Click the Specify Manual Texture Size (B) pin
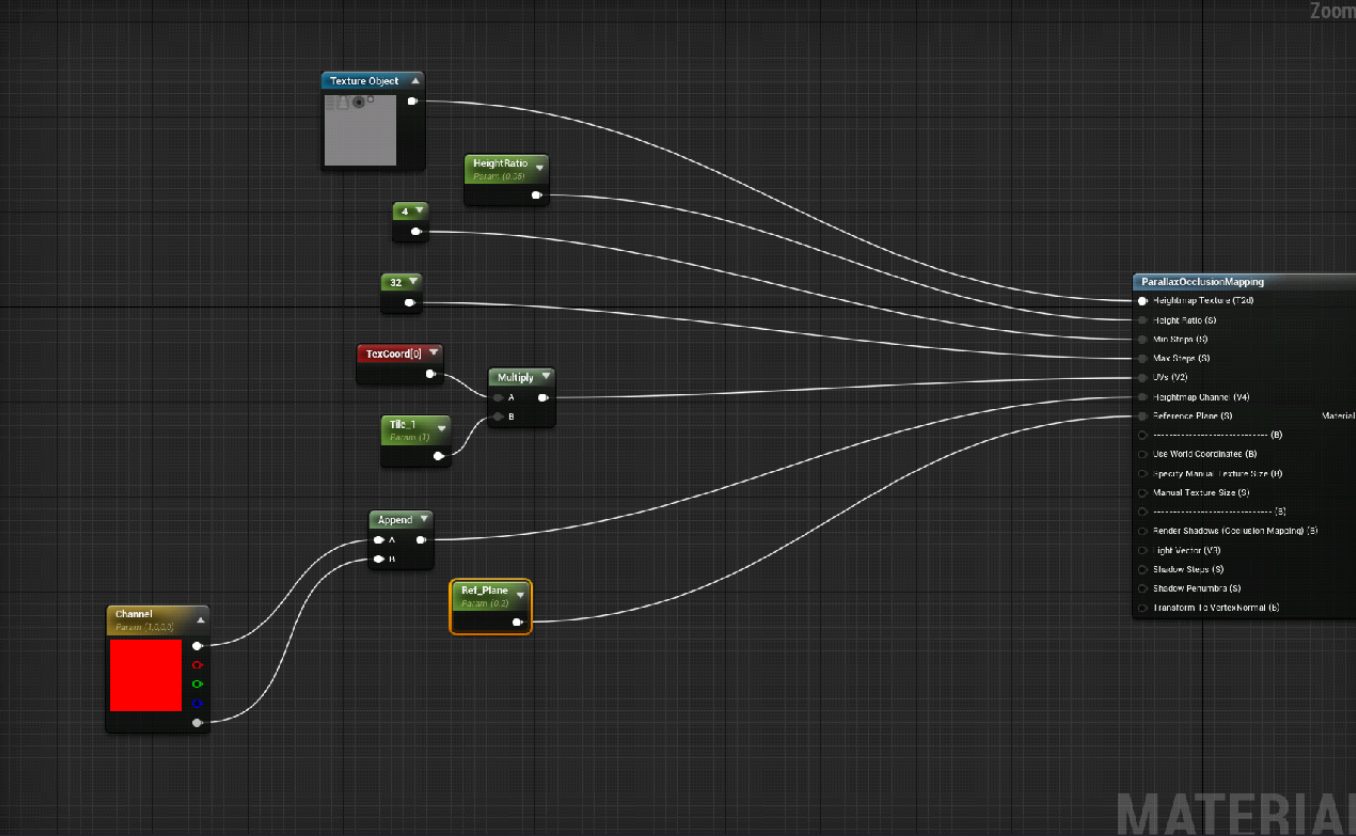Image resolution: width=1356 pixels, height=836 pixels. pos(1142,474)
